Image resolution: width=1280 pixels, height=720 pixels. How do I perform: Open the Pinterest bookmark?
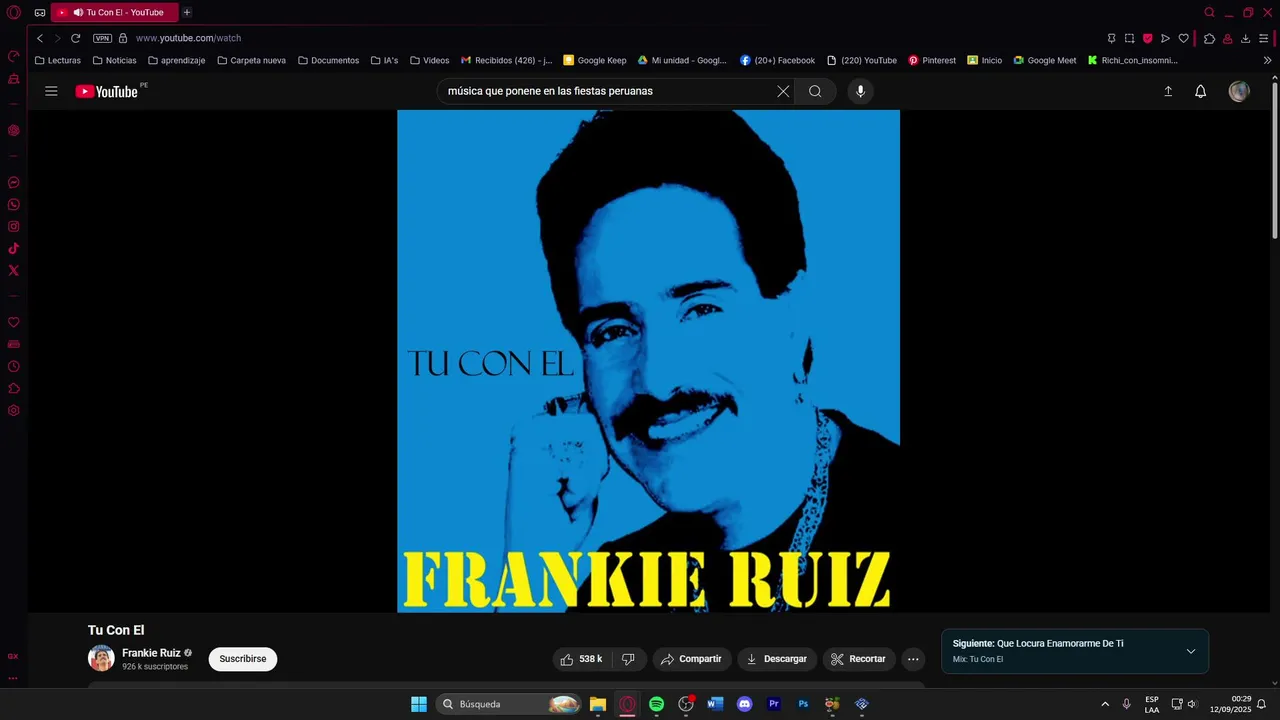(x=932, y=60)
